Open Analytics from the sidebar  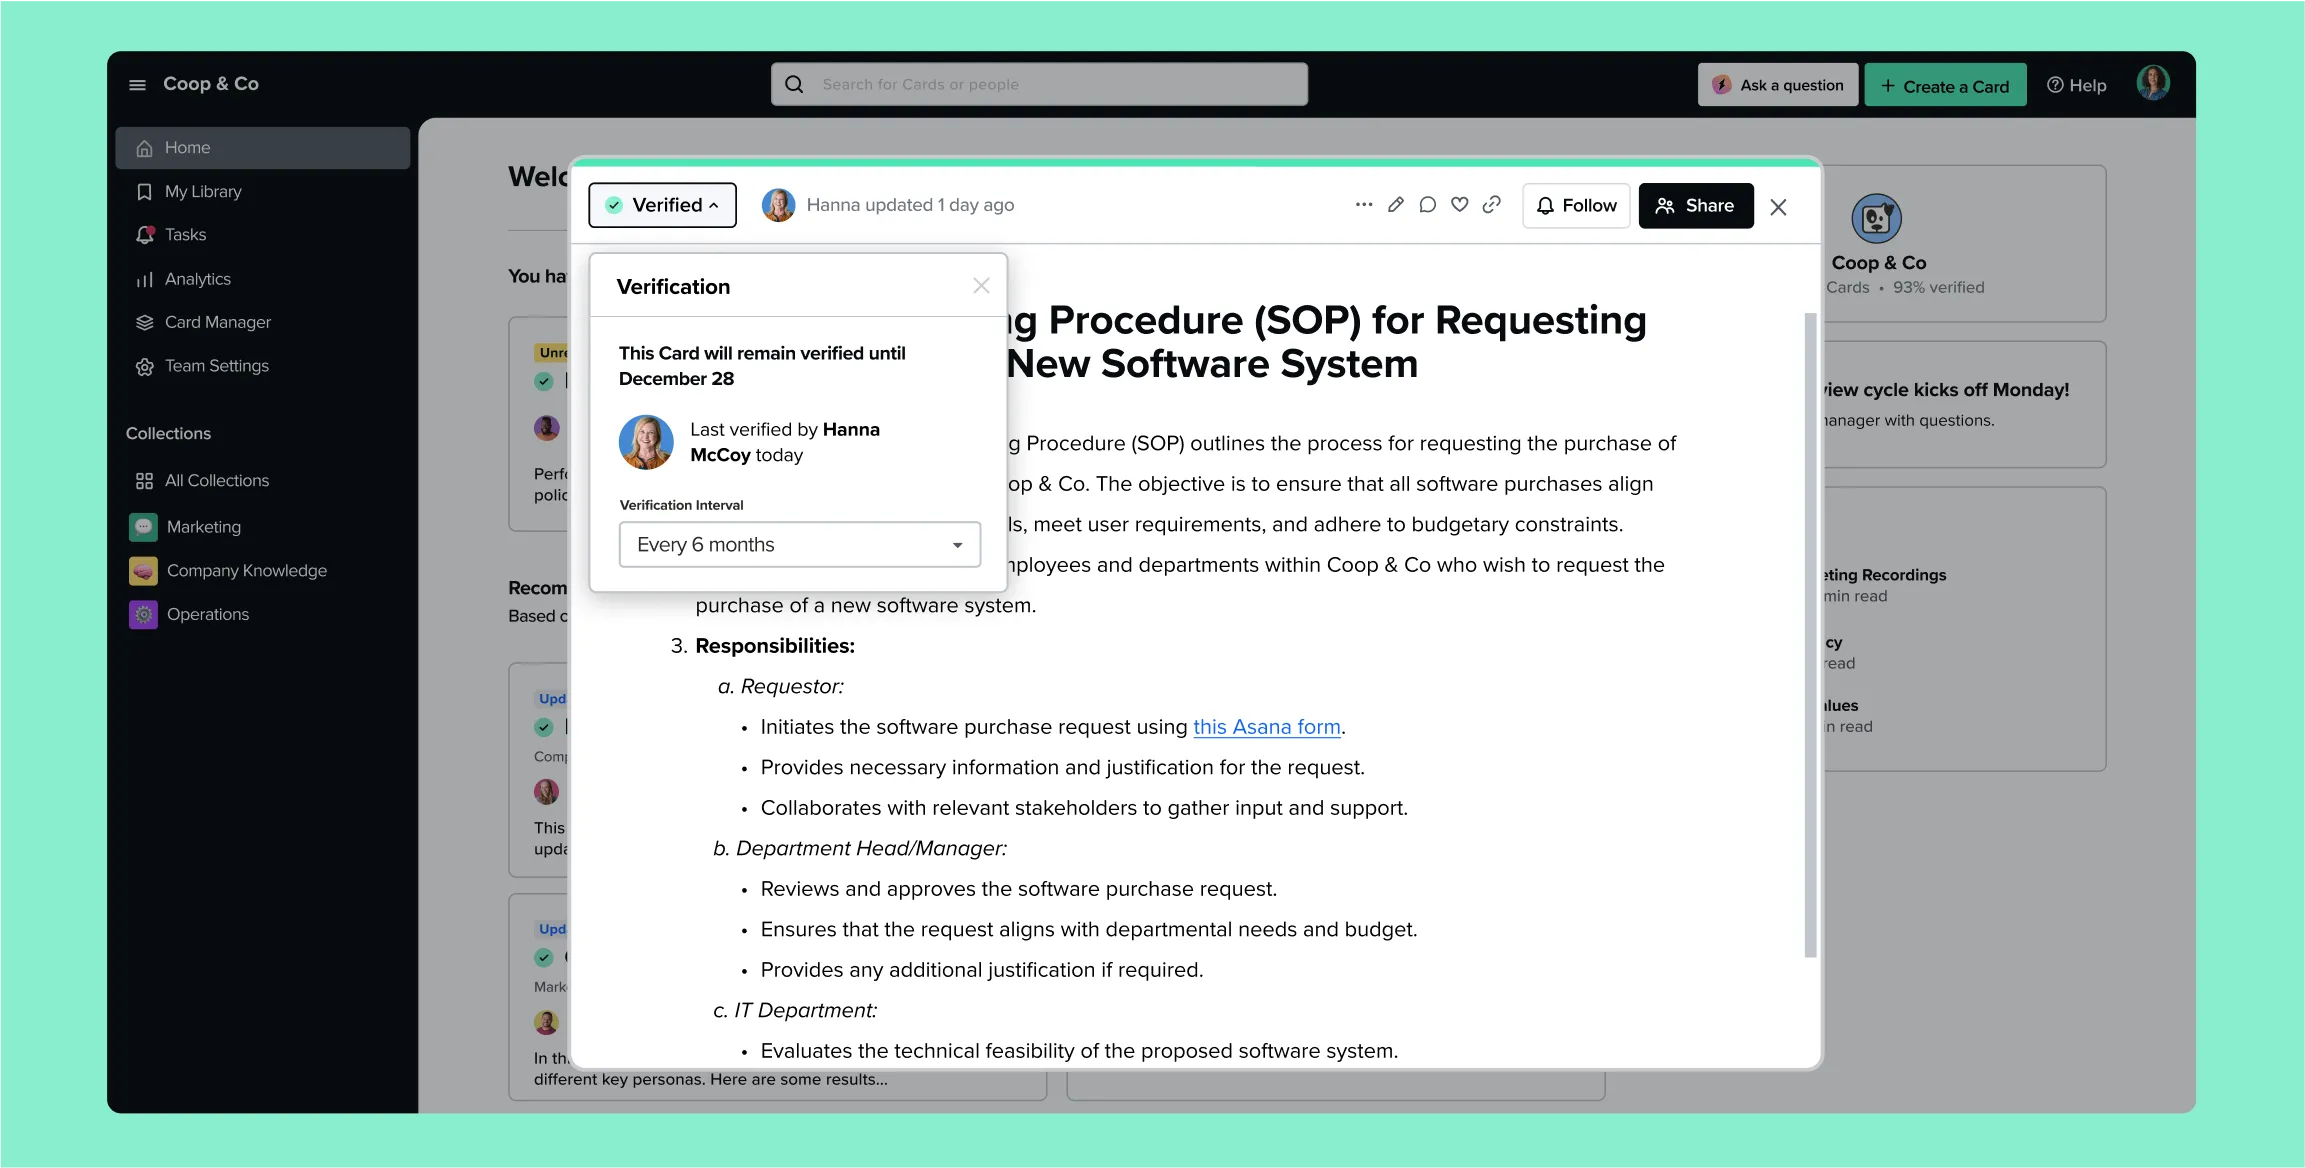[x=196, y=278]
